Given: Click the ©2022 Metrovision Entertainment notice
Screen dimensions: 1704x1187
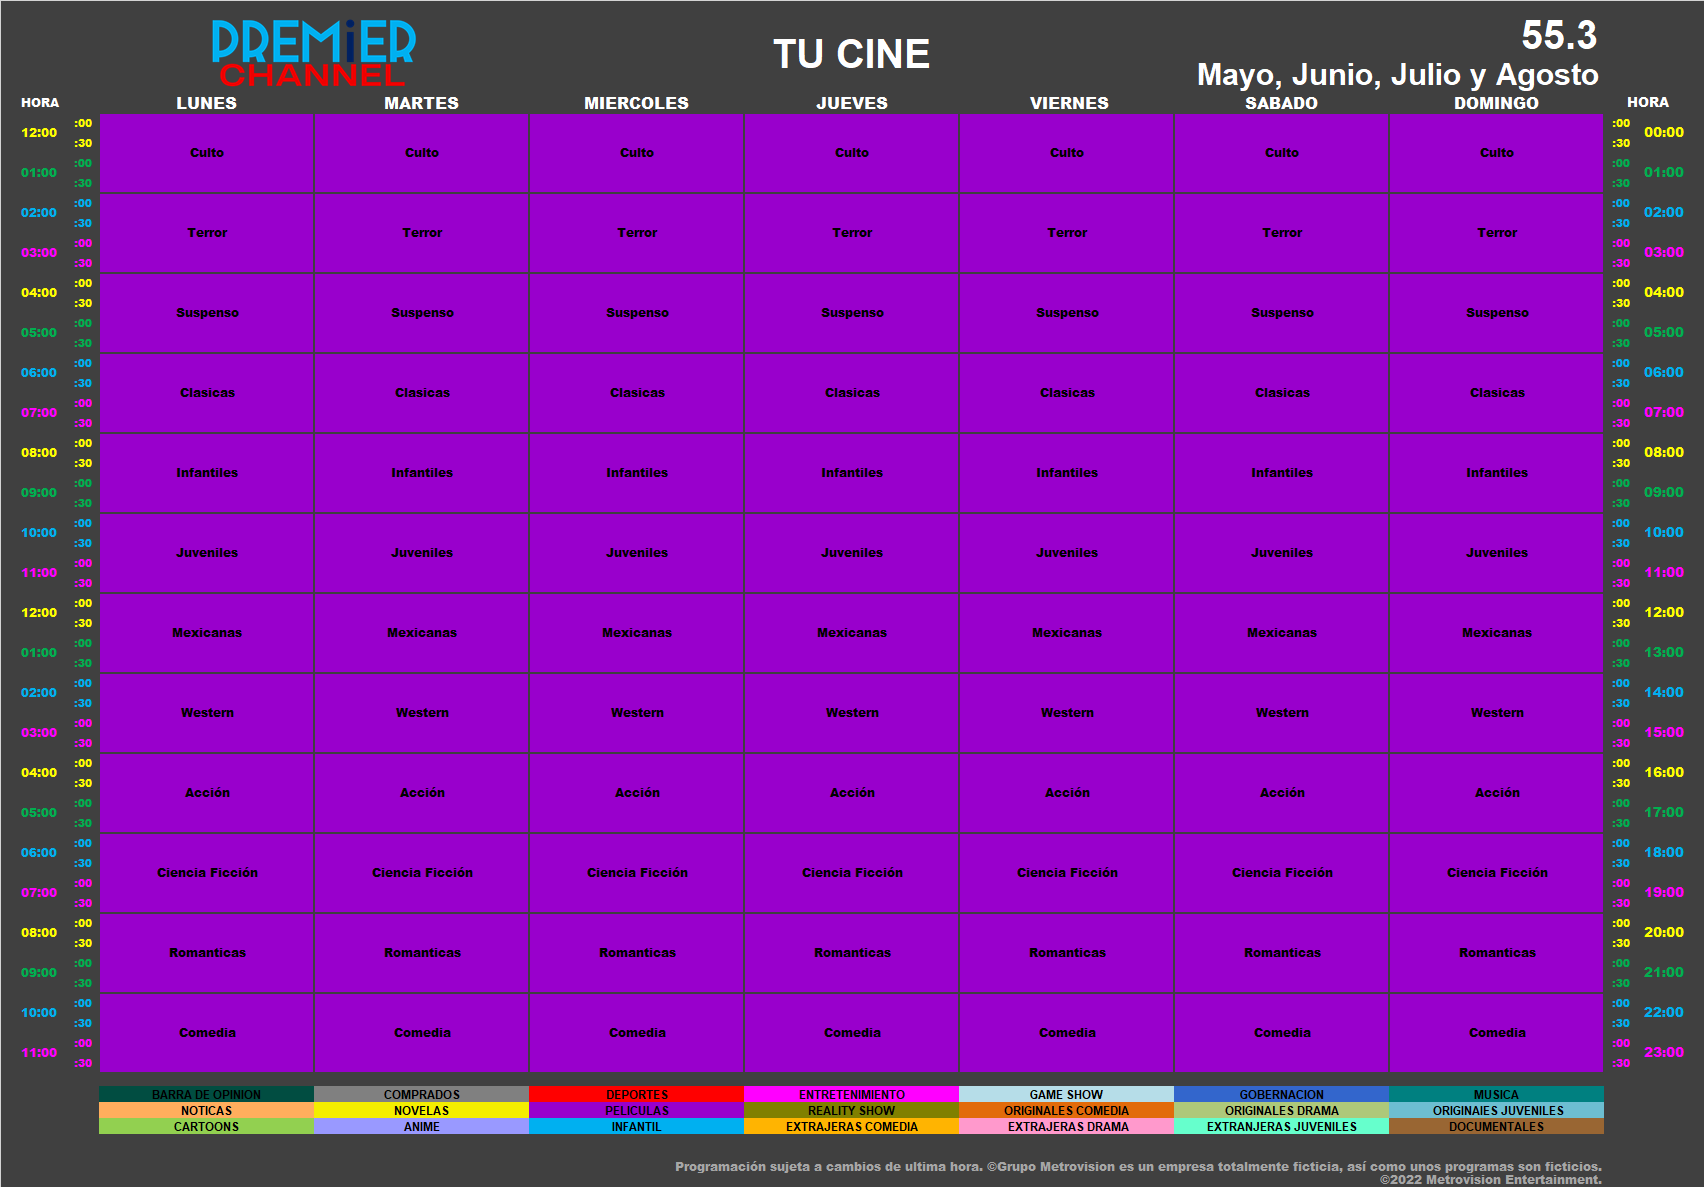Looking at the screenshot, I should tap(1491, 1180).
